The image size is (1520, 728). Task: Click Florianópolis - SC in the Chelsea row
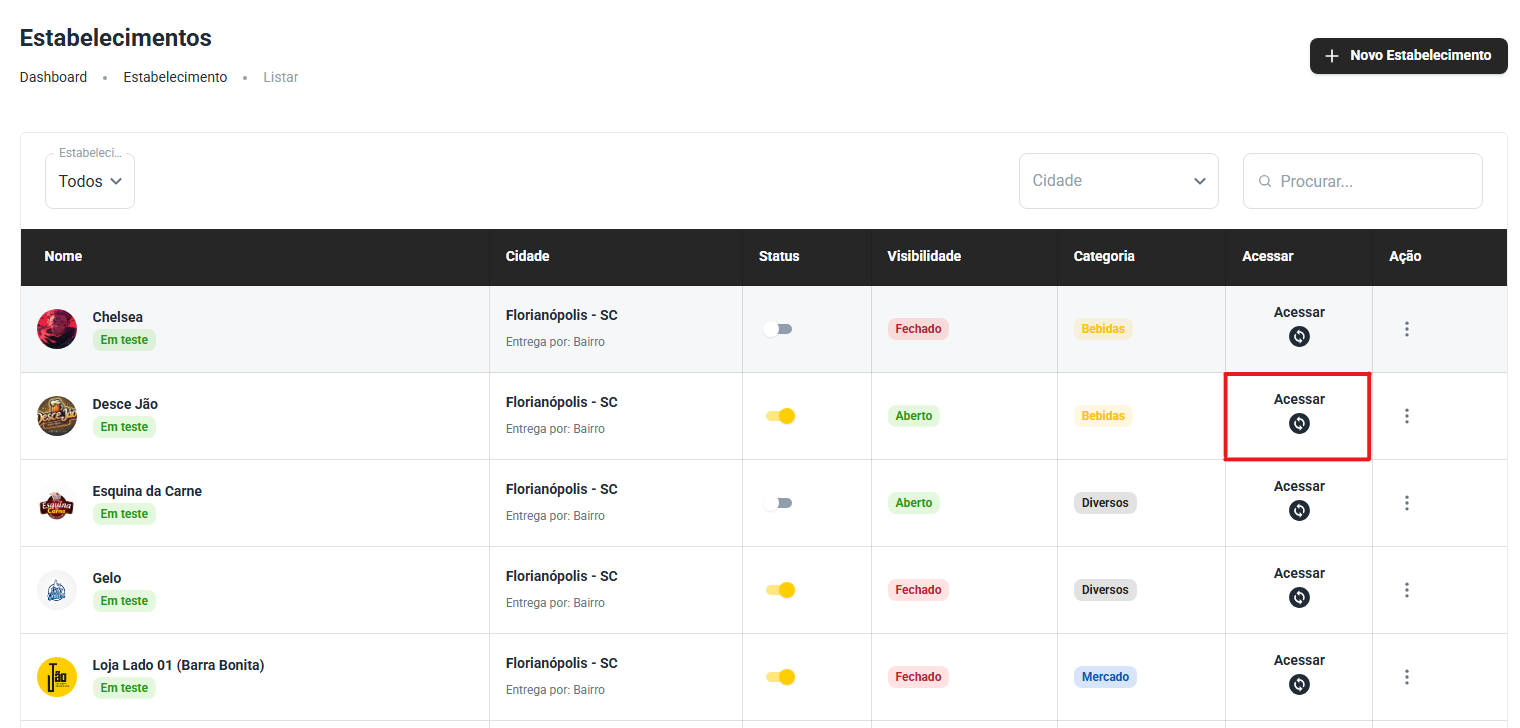[562, 315]
